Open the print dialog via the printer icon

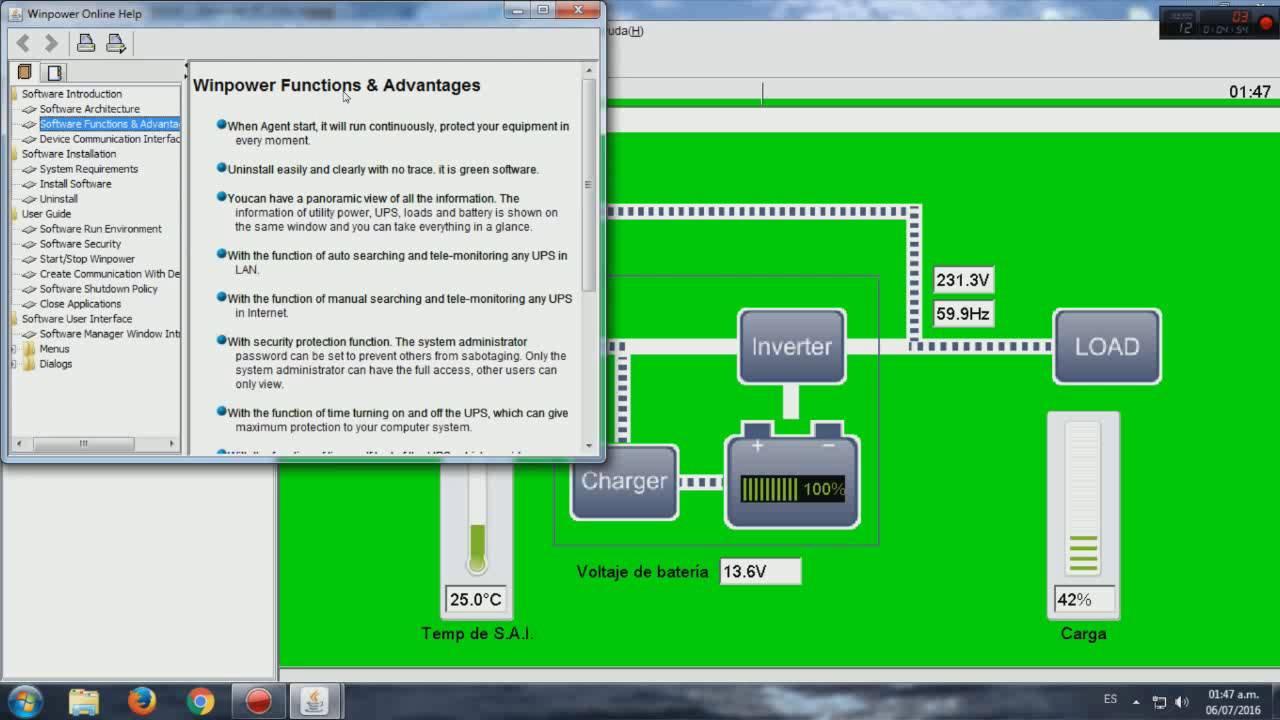86,43
